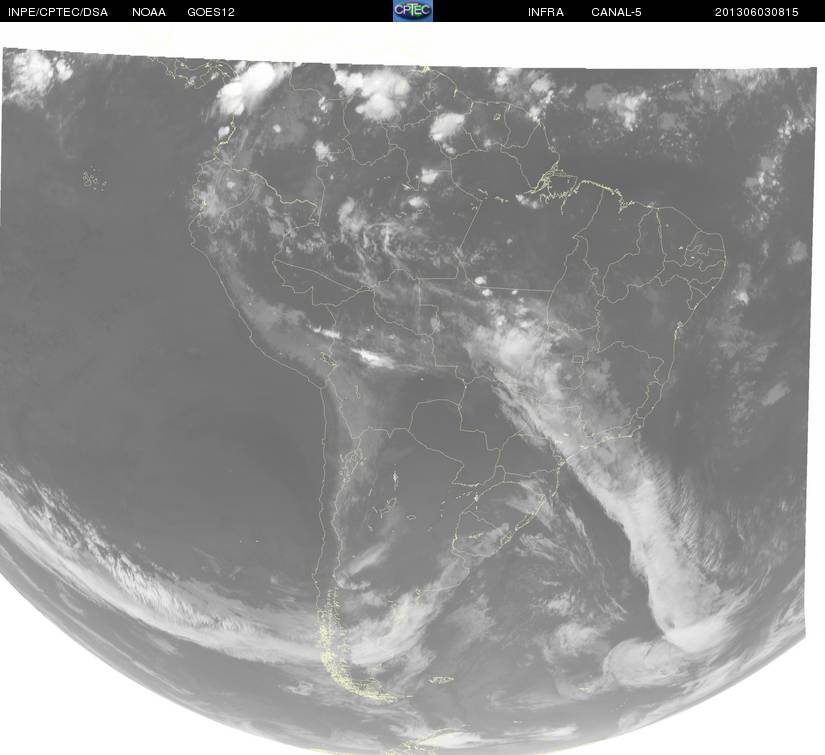Click the GOES12 satellite label
The height and width of the screenshot is (755, 825).
click(211, 12)
